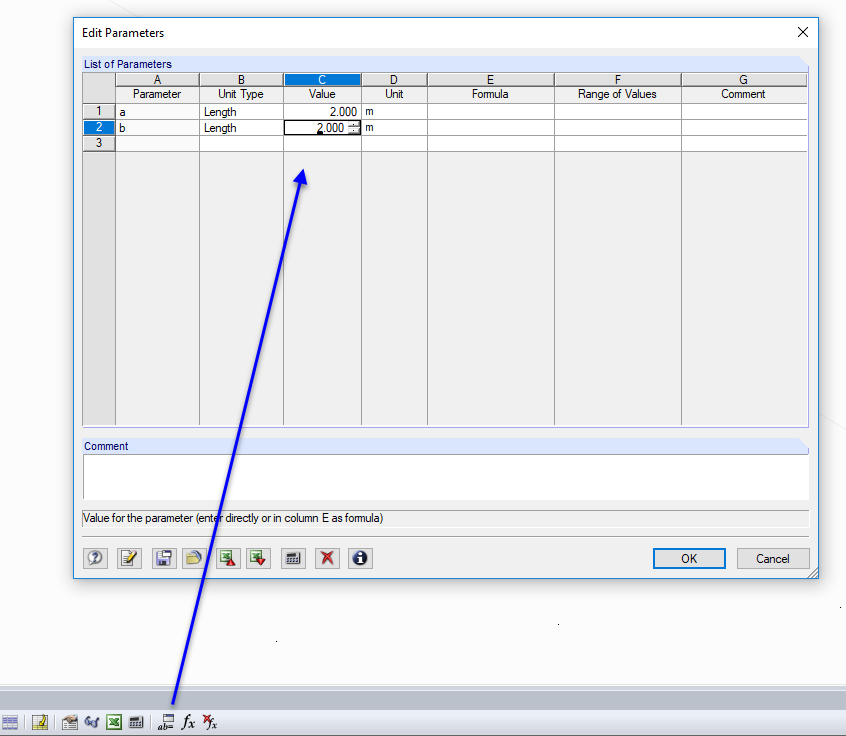Screen dimensions: 846x736
Task: Click the glasses view icon in bottom toolbar
Action: 91,722
